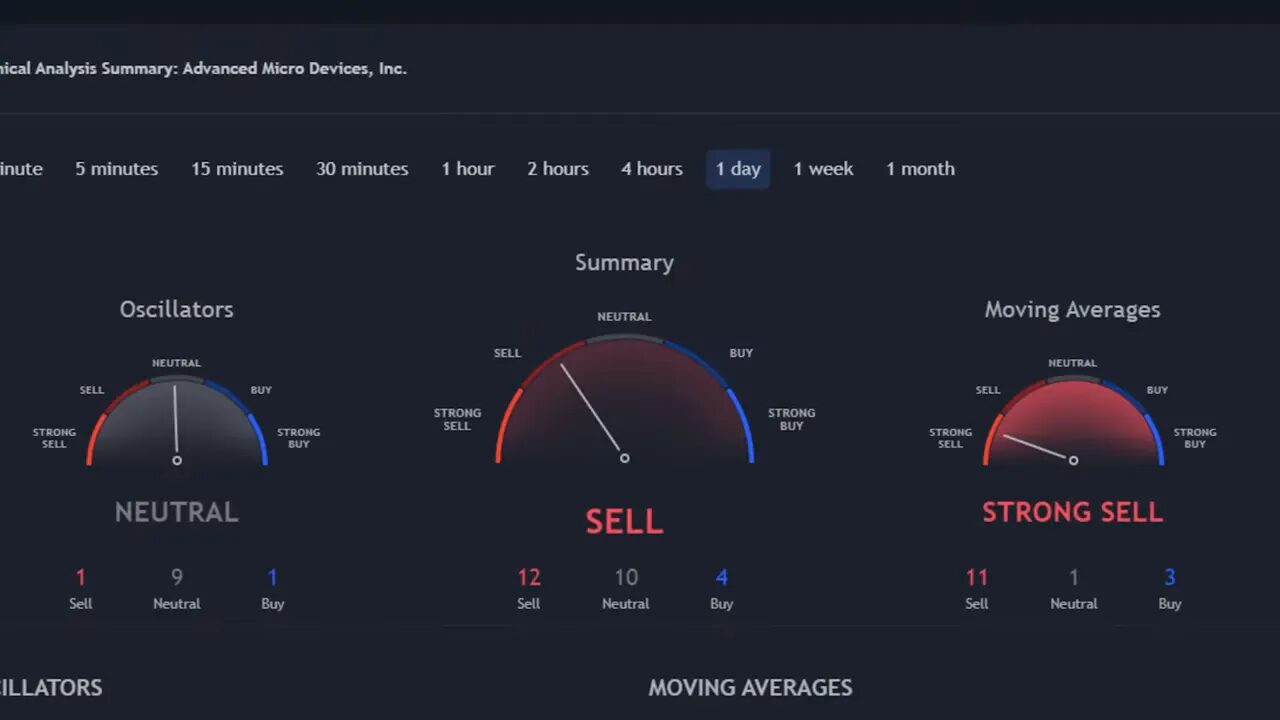Click the Summary SELL gauge
Screen dimensions: 1280x720
tap(624, 400)
